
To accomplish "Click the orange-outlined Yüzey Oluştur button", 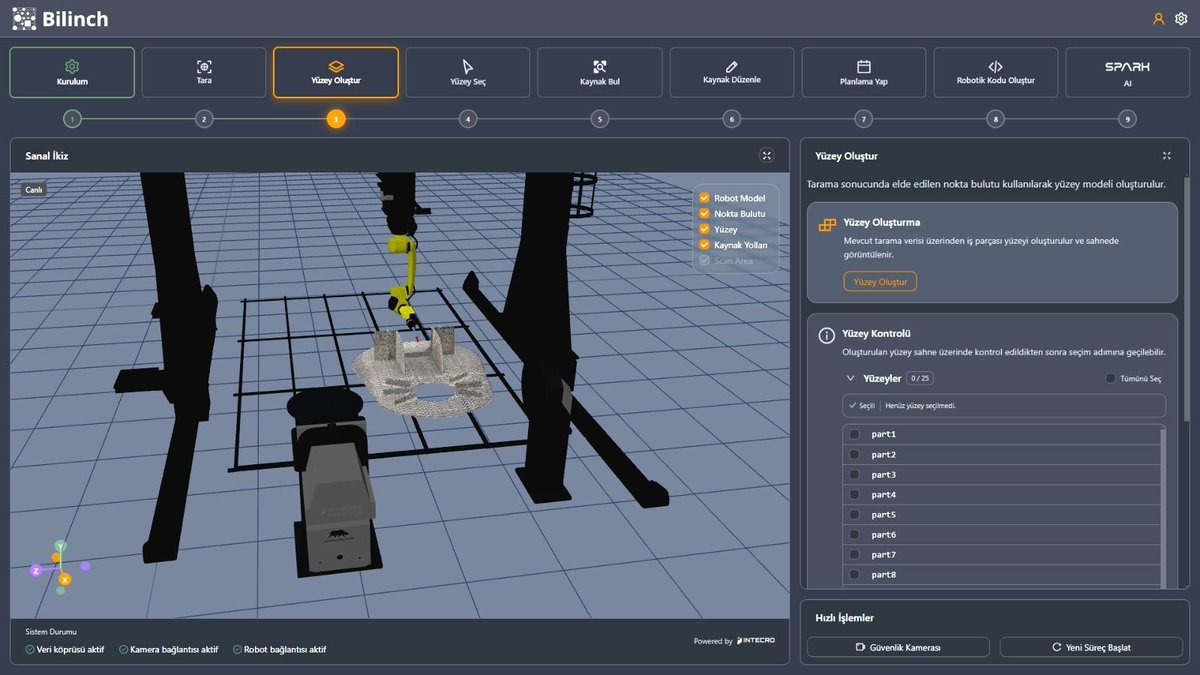I will (880, 282).
